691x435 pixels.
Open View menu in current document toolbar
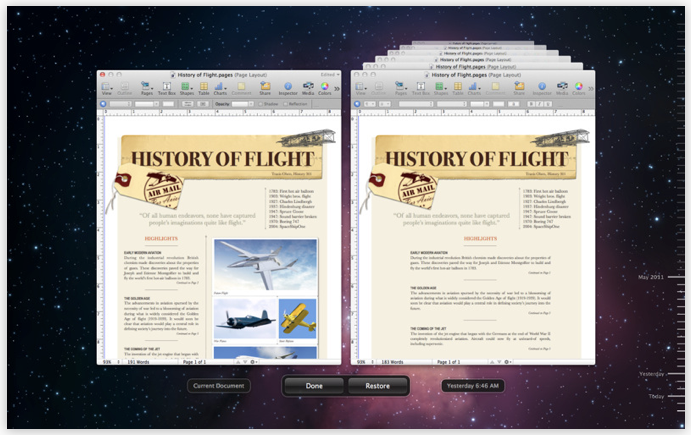click(106, 88)
